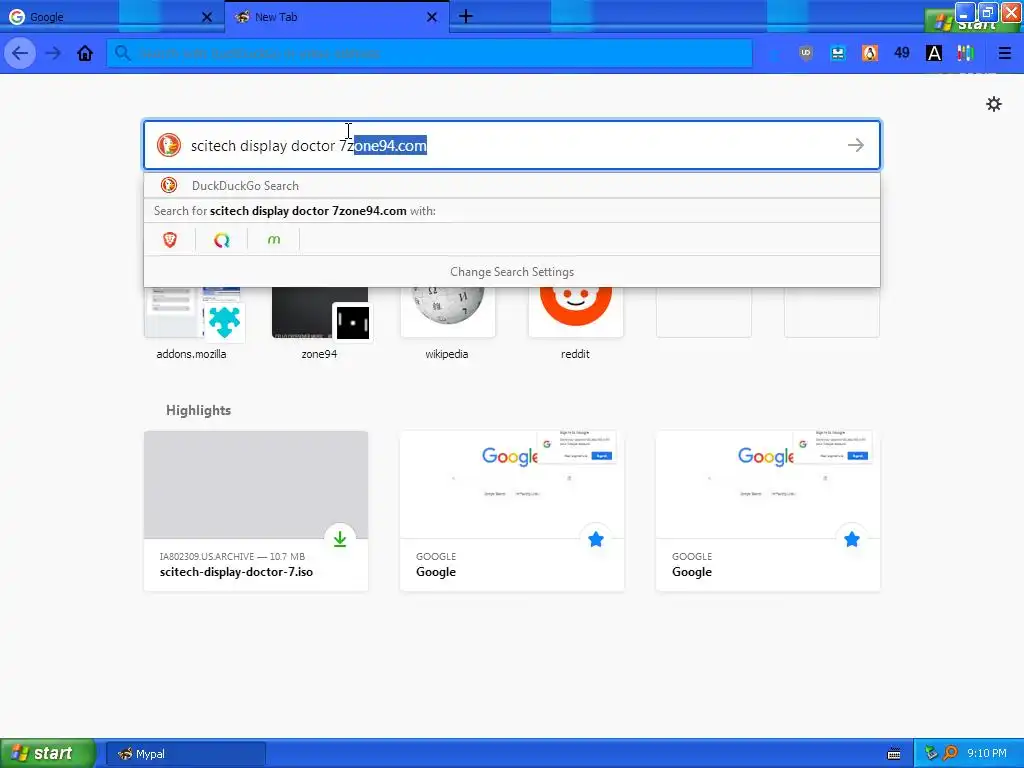Open the zone94 top site tile
1024x768 pixels.
(x=319, y=323)
